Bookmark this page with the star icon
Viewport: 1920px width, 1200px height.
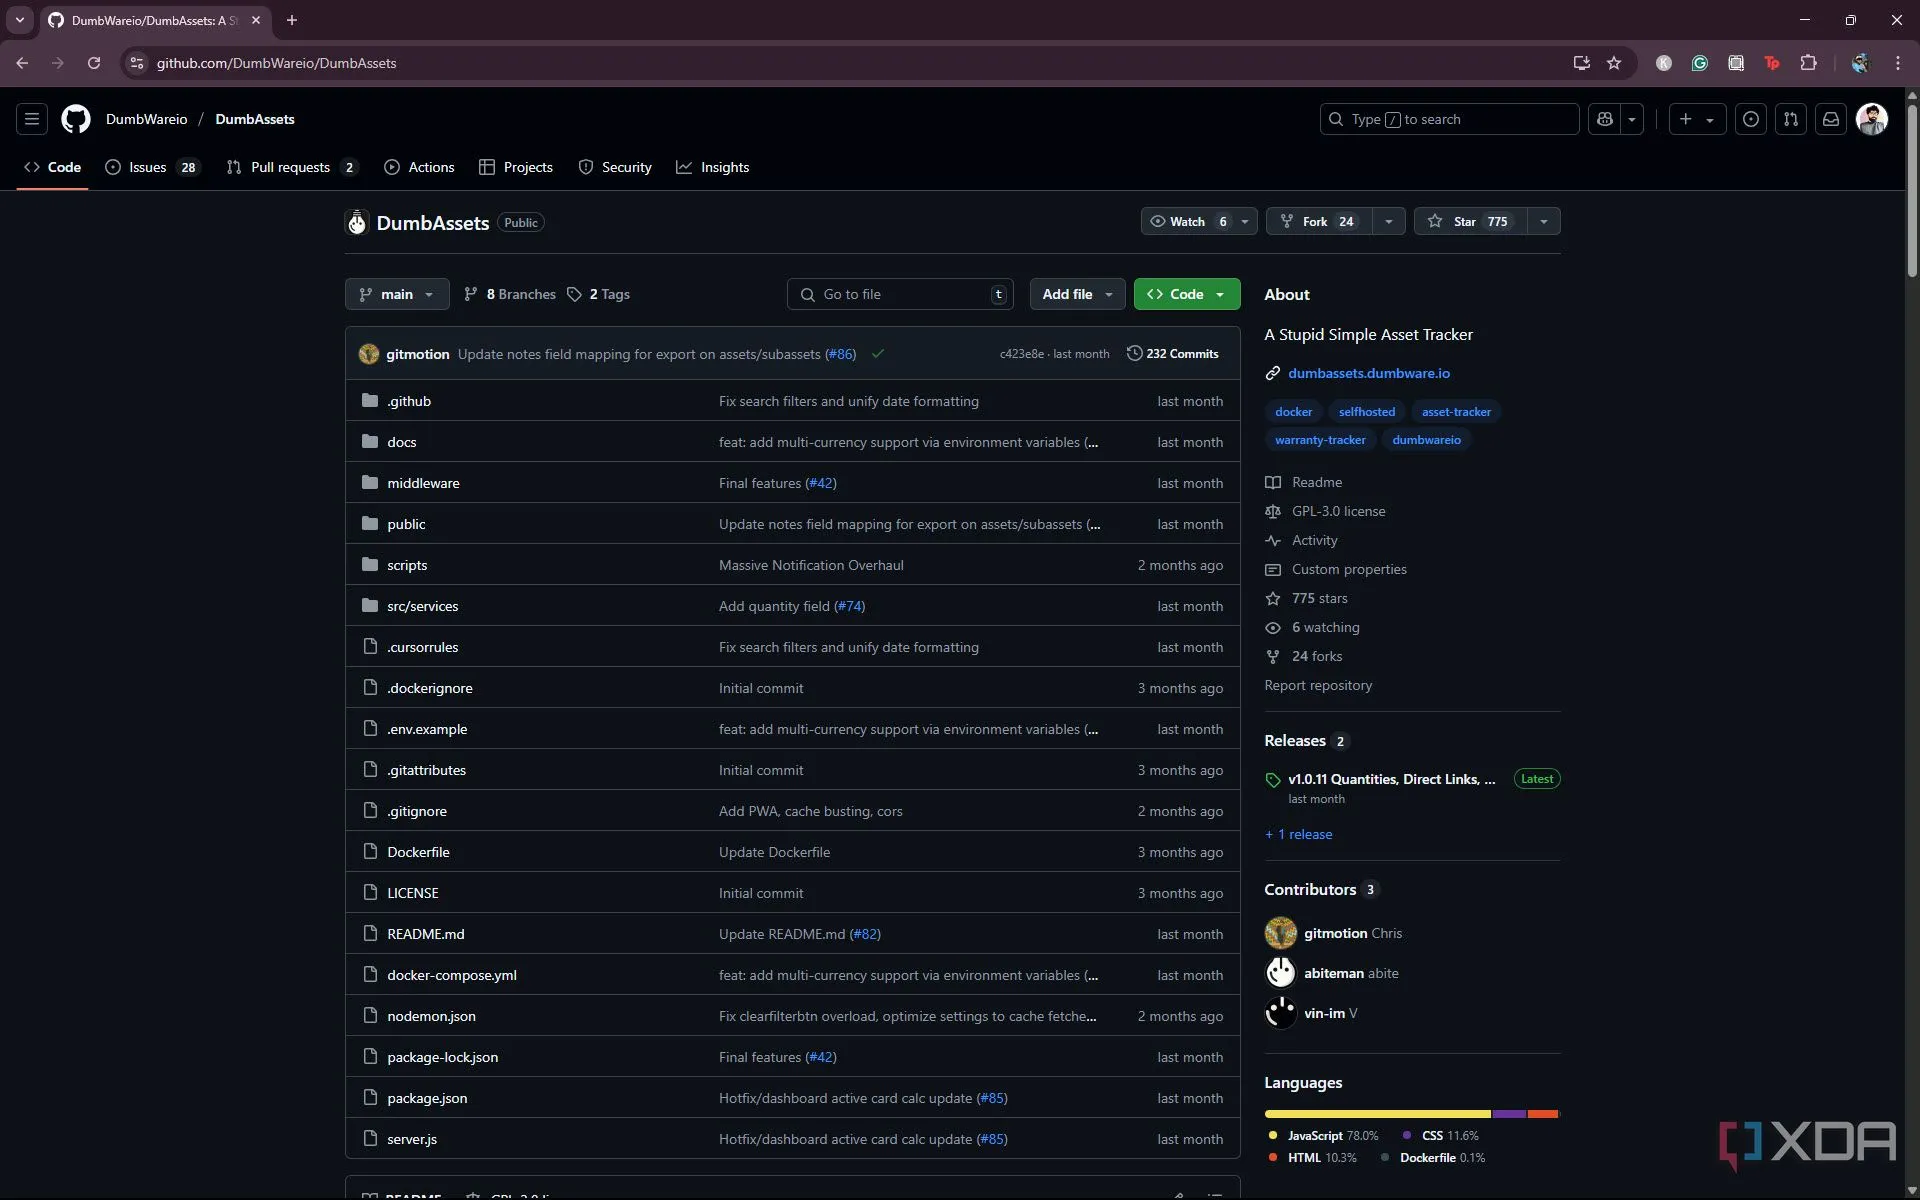(x=1613, y=63)
